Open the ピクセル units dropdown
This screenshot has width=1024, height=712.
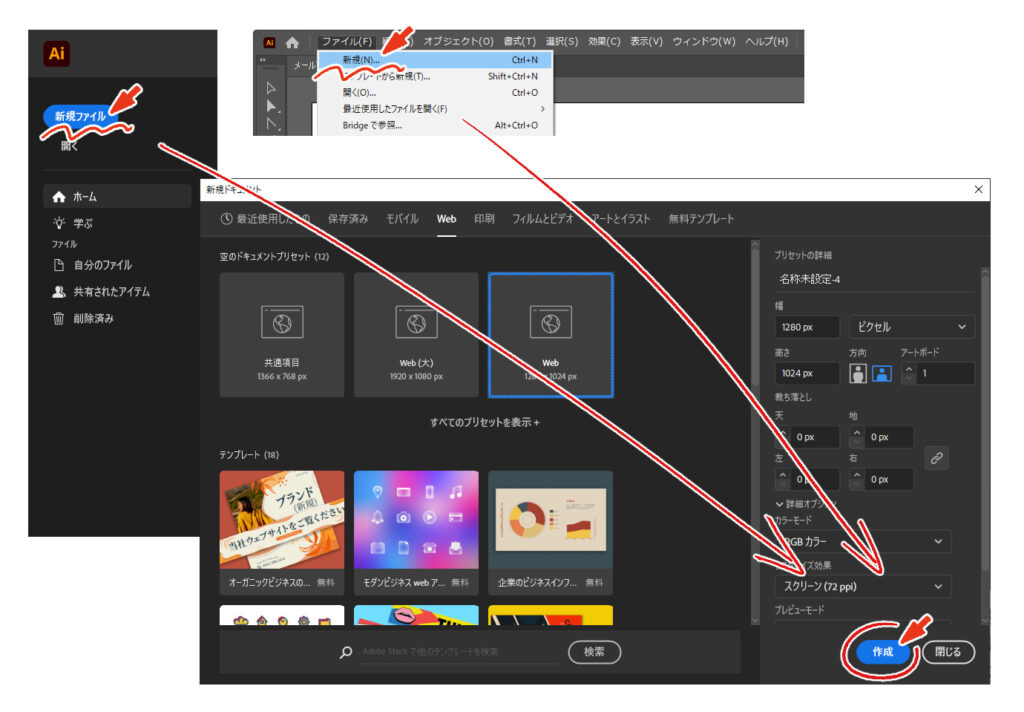(x=912, y=327)
